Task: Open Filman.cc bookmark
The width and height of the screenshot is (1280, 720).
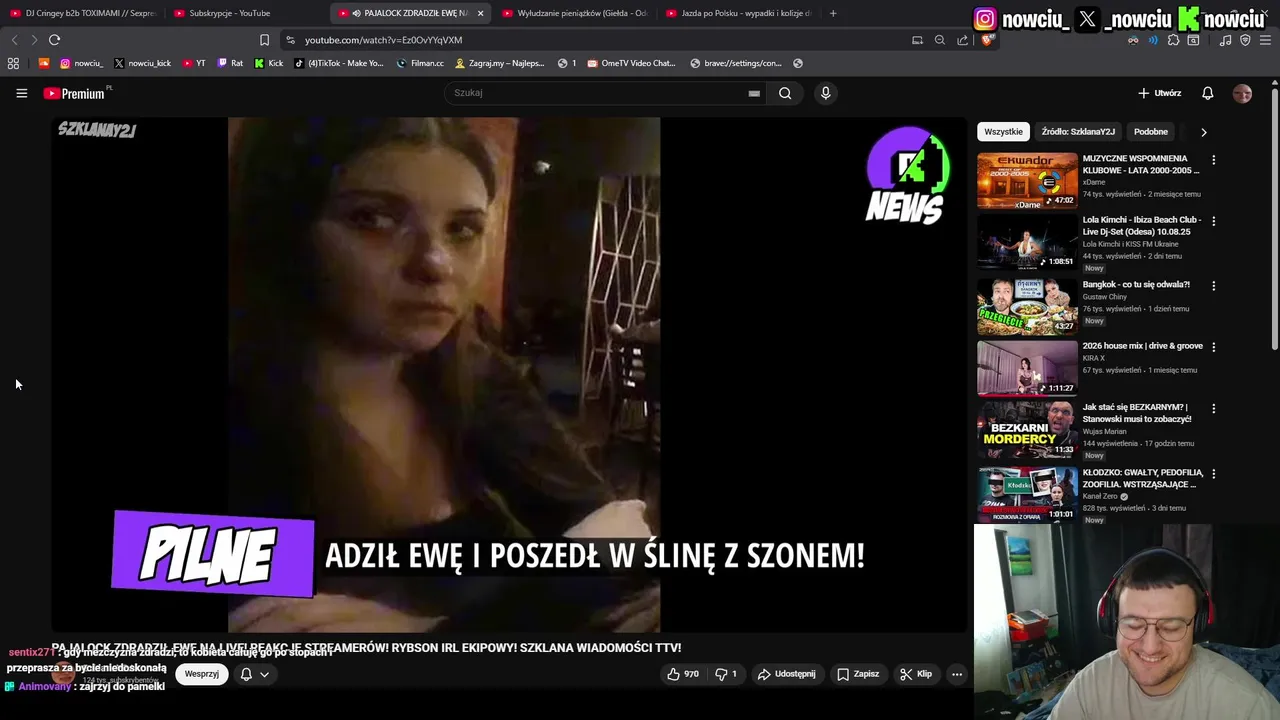Action: point(420,63)
